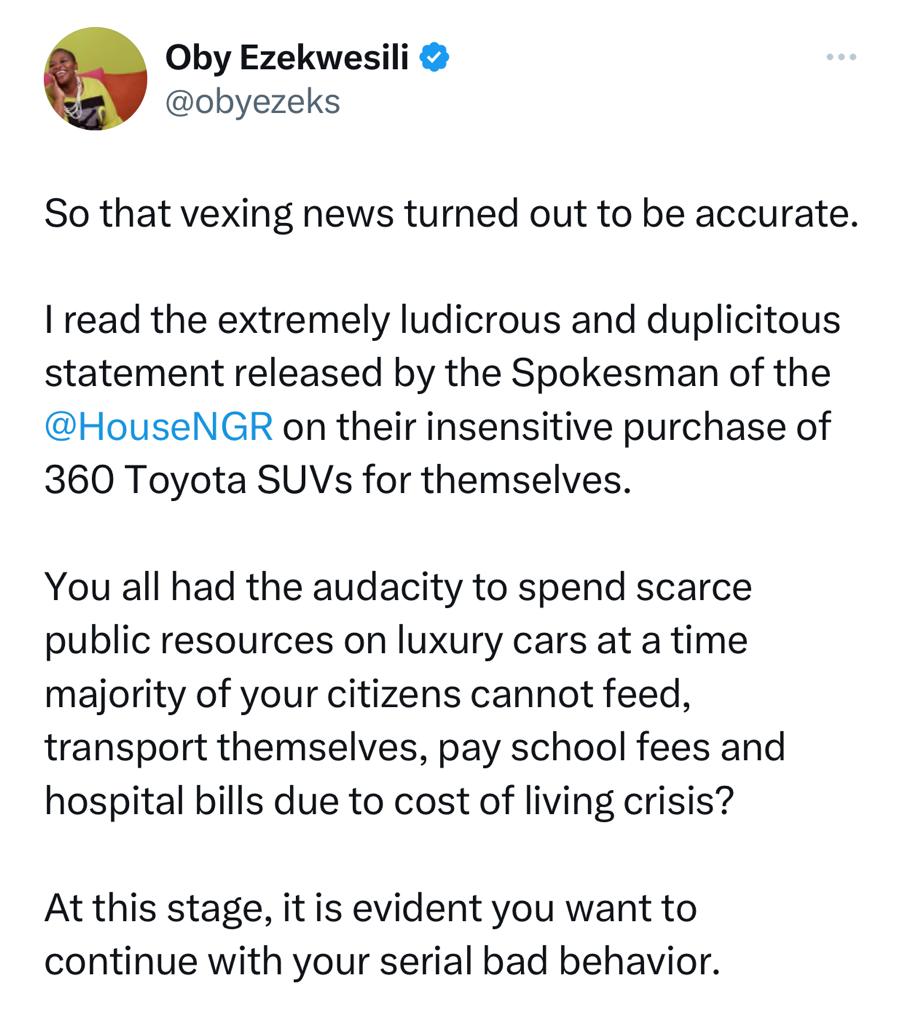Open Oby Ezekwesili's profile picture
Screen dimensions: 905x1024
(96, 78)
